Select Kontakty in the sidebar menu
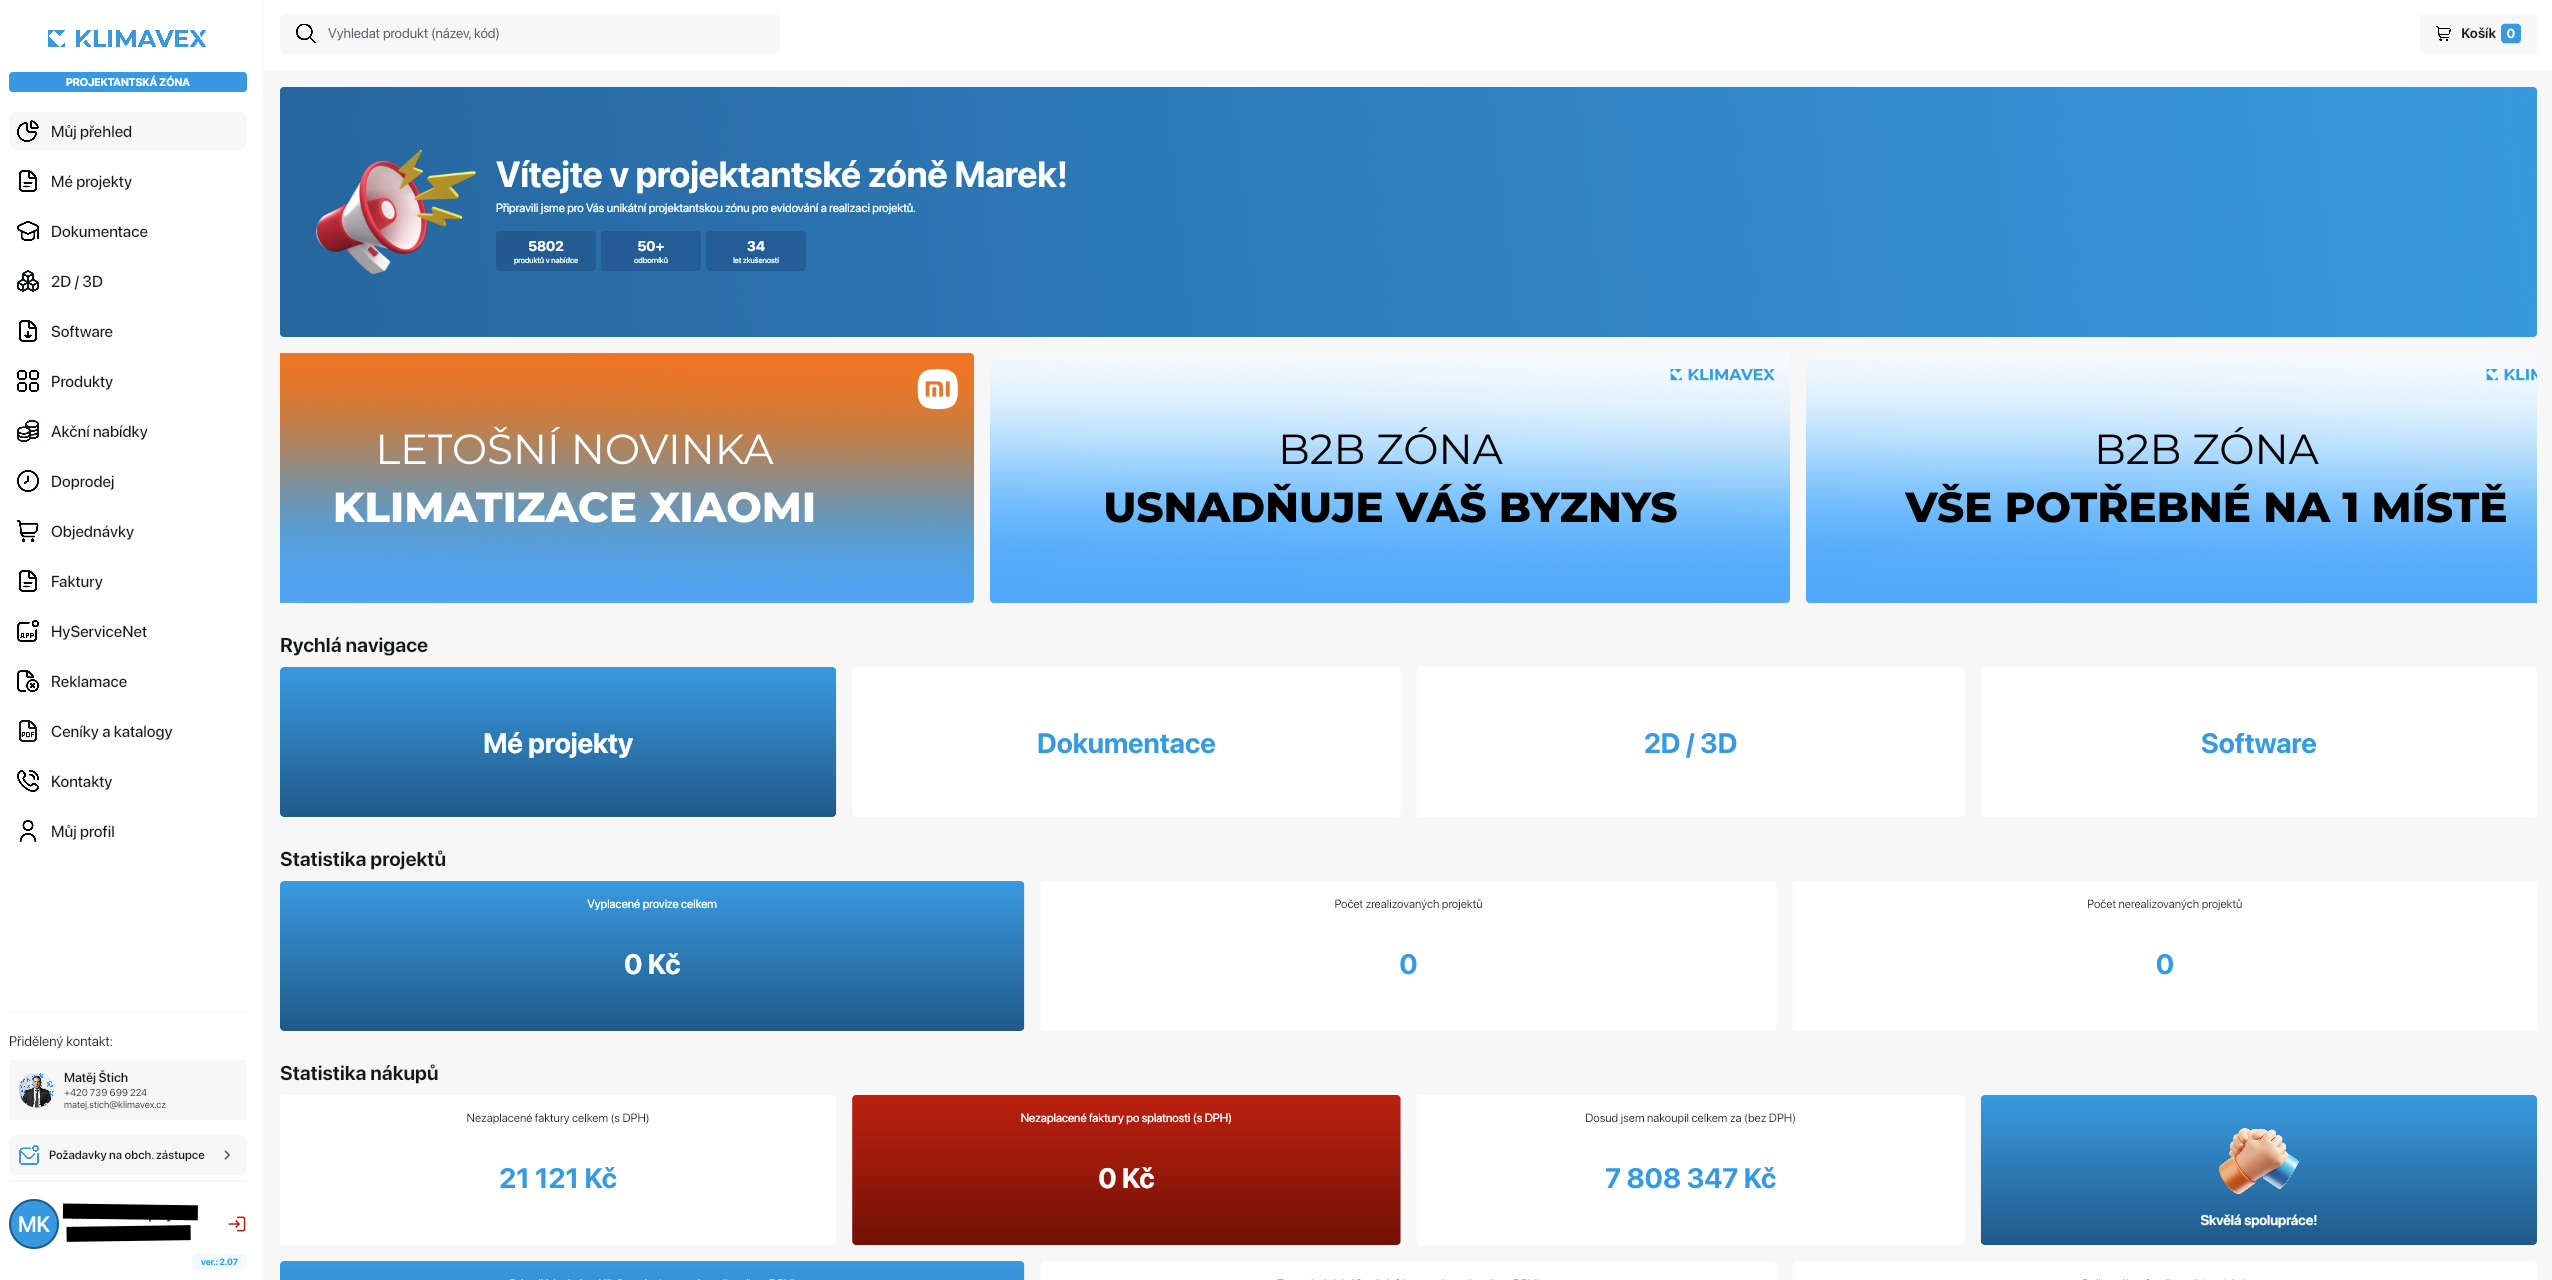This screenshot has height=1280, width=2552. coord(128,781)
